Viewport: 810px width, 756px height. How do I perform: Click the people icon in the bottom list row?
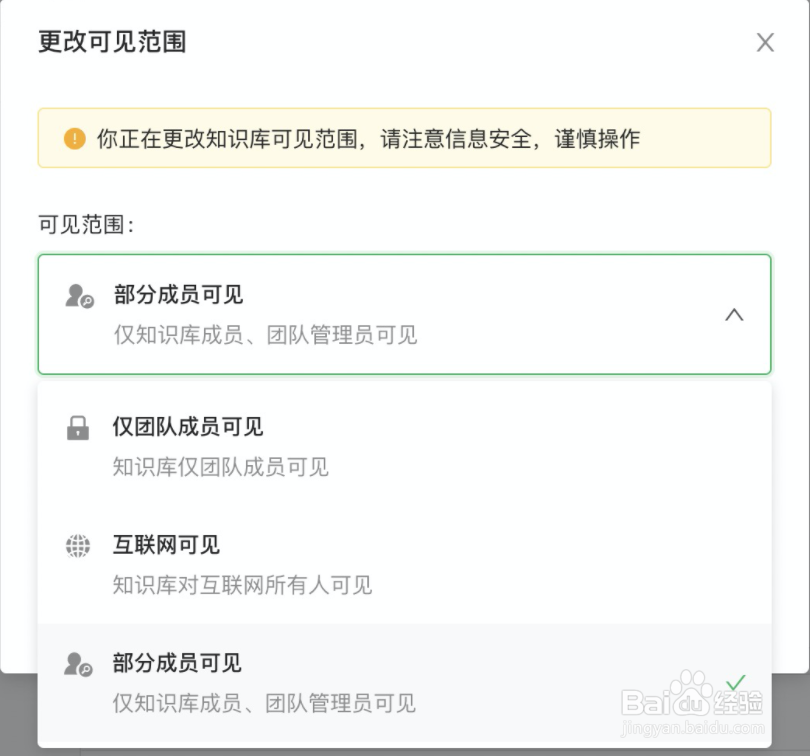point(78,662)
